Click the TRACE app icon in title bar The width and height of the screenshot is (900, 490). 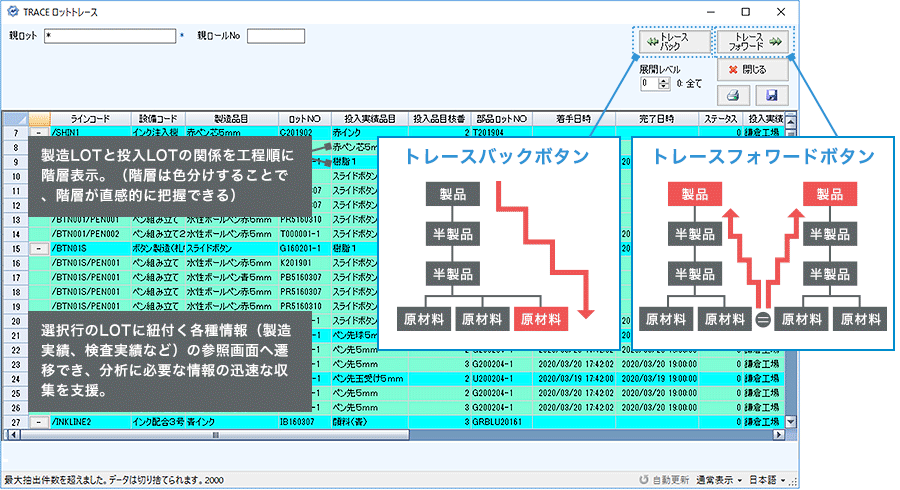coord(12,11)
